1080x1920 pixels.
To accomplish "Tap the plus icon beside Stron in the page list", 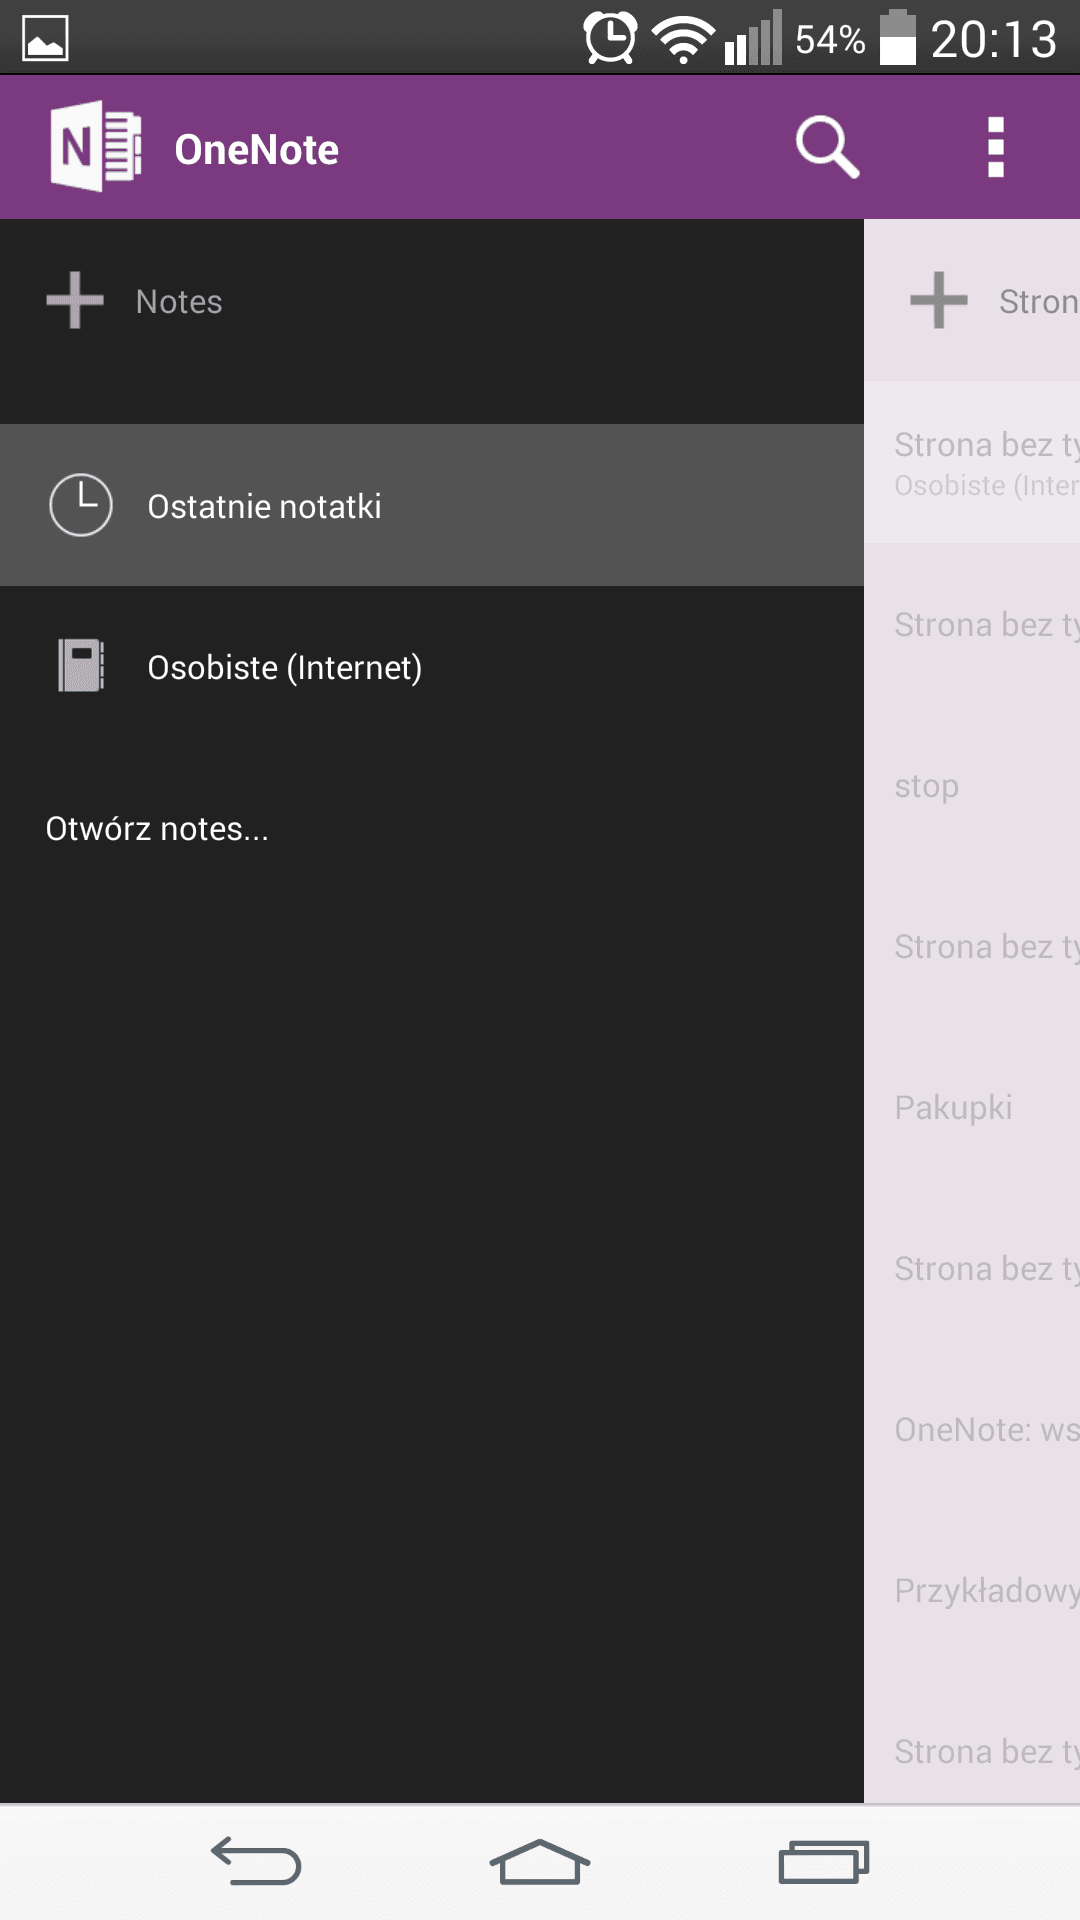I will pos(939,300).
